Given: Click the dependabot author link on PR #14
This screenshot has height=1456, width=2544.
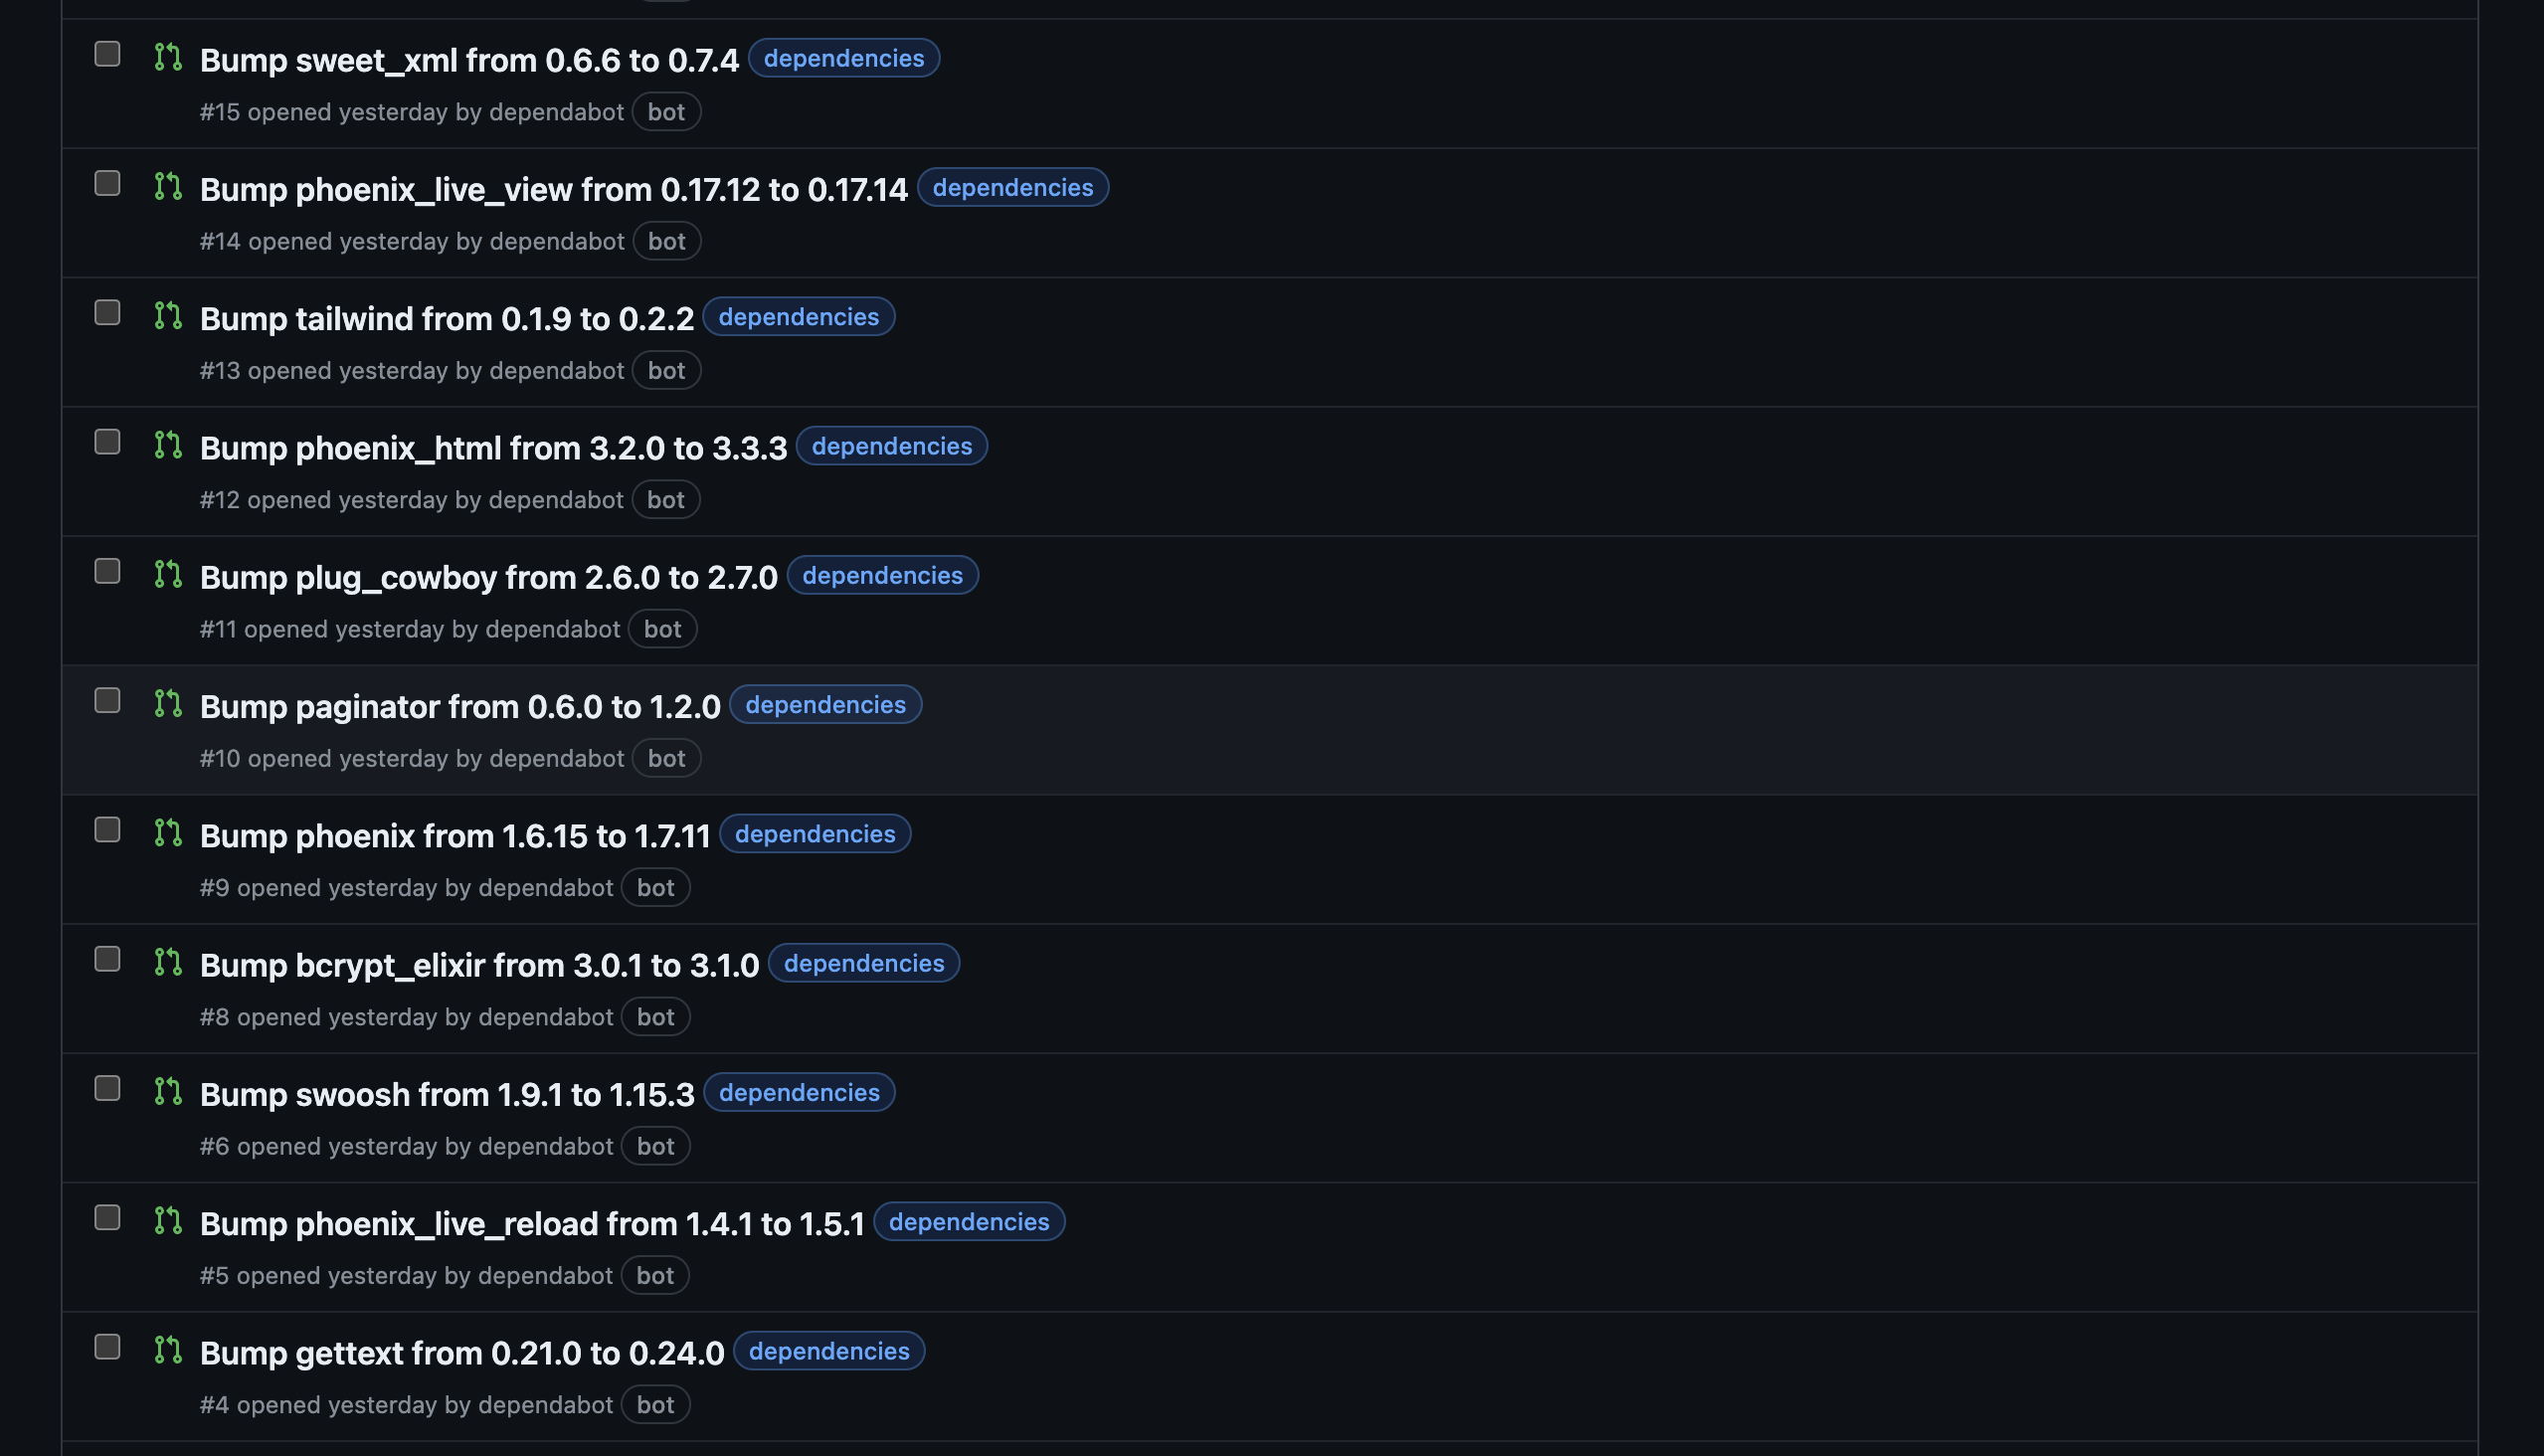Looking at the screenshot, I should (556, 241).
